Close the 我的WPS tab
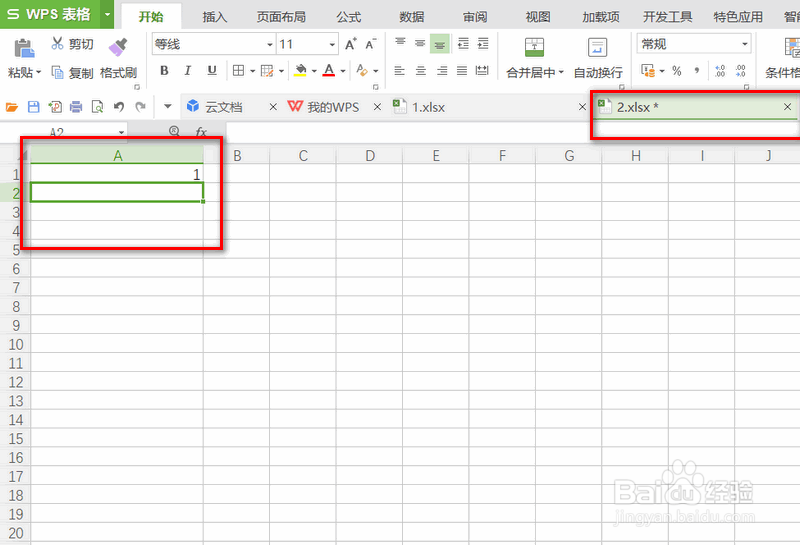 pyautogui.click(x=377, y=107)
